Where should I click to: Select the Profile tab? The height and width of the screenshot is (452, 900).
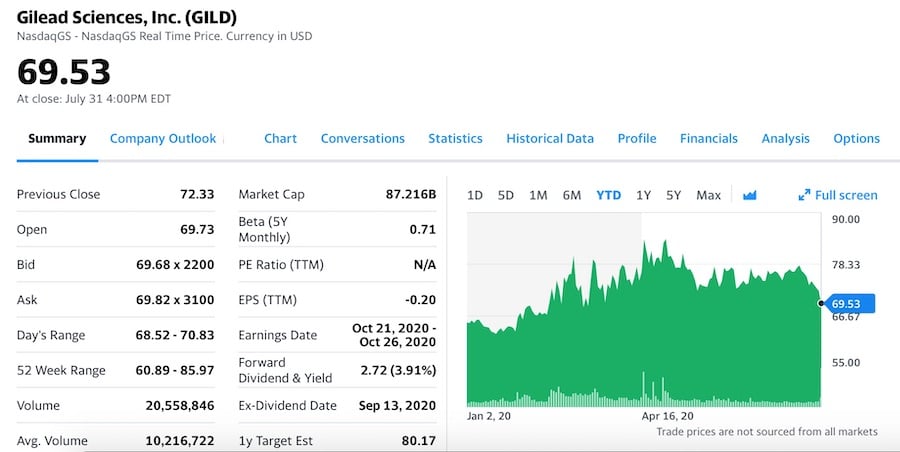click(x=636, y=138)
